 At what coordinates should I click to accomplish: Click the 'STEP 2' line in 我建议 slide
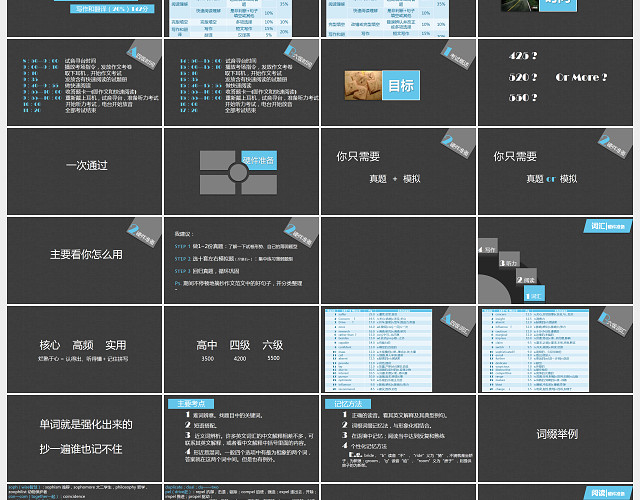tap(233, 259)
